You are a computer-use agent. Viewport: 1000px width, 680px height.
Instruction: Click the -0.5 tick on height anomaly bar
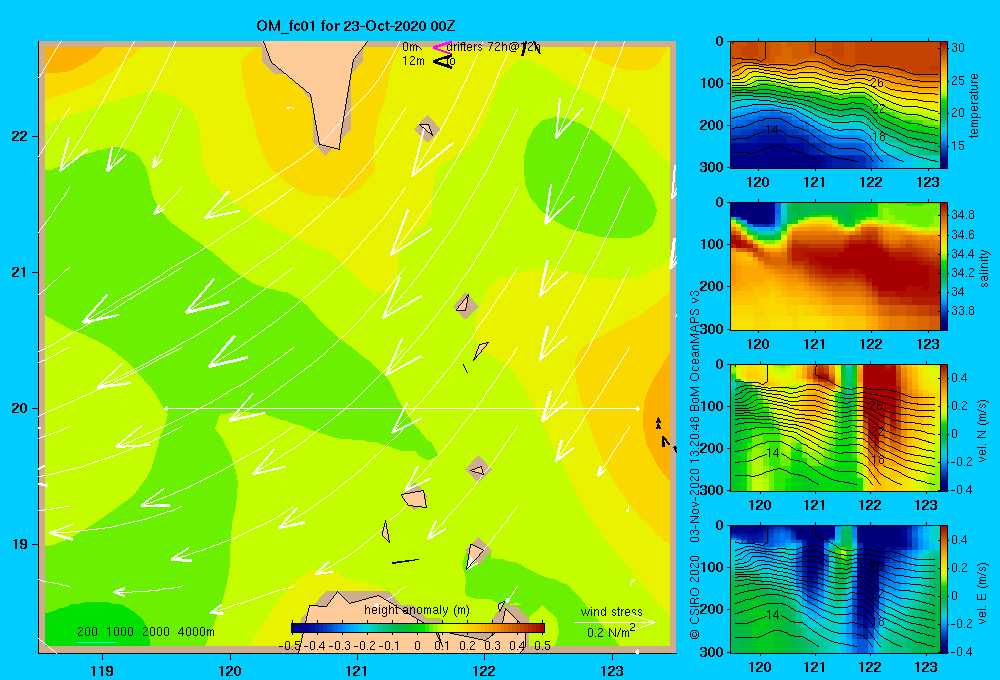tap(289, 646)
